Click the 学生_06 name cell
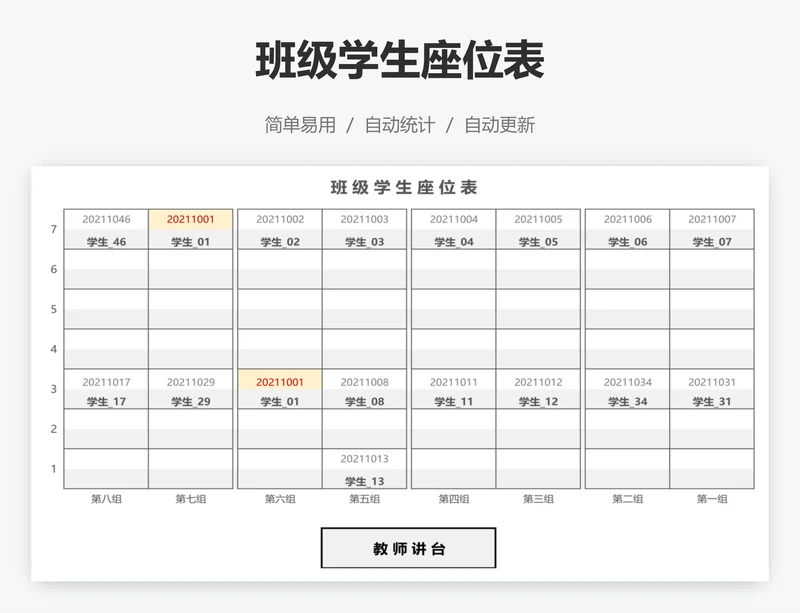Screen dimensions: 800x613 click(628, 239)
